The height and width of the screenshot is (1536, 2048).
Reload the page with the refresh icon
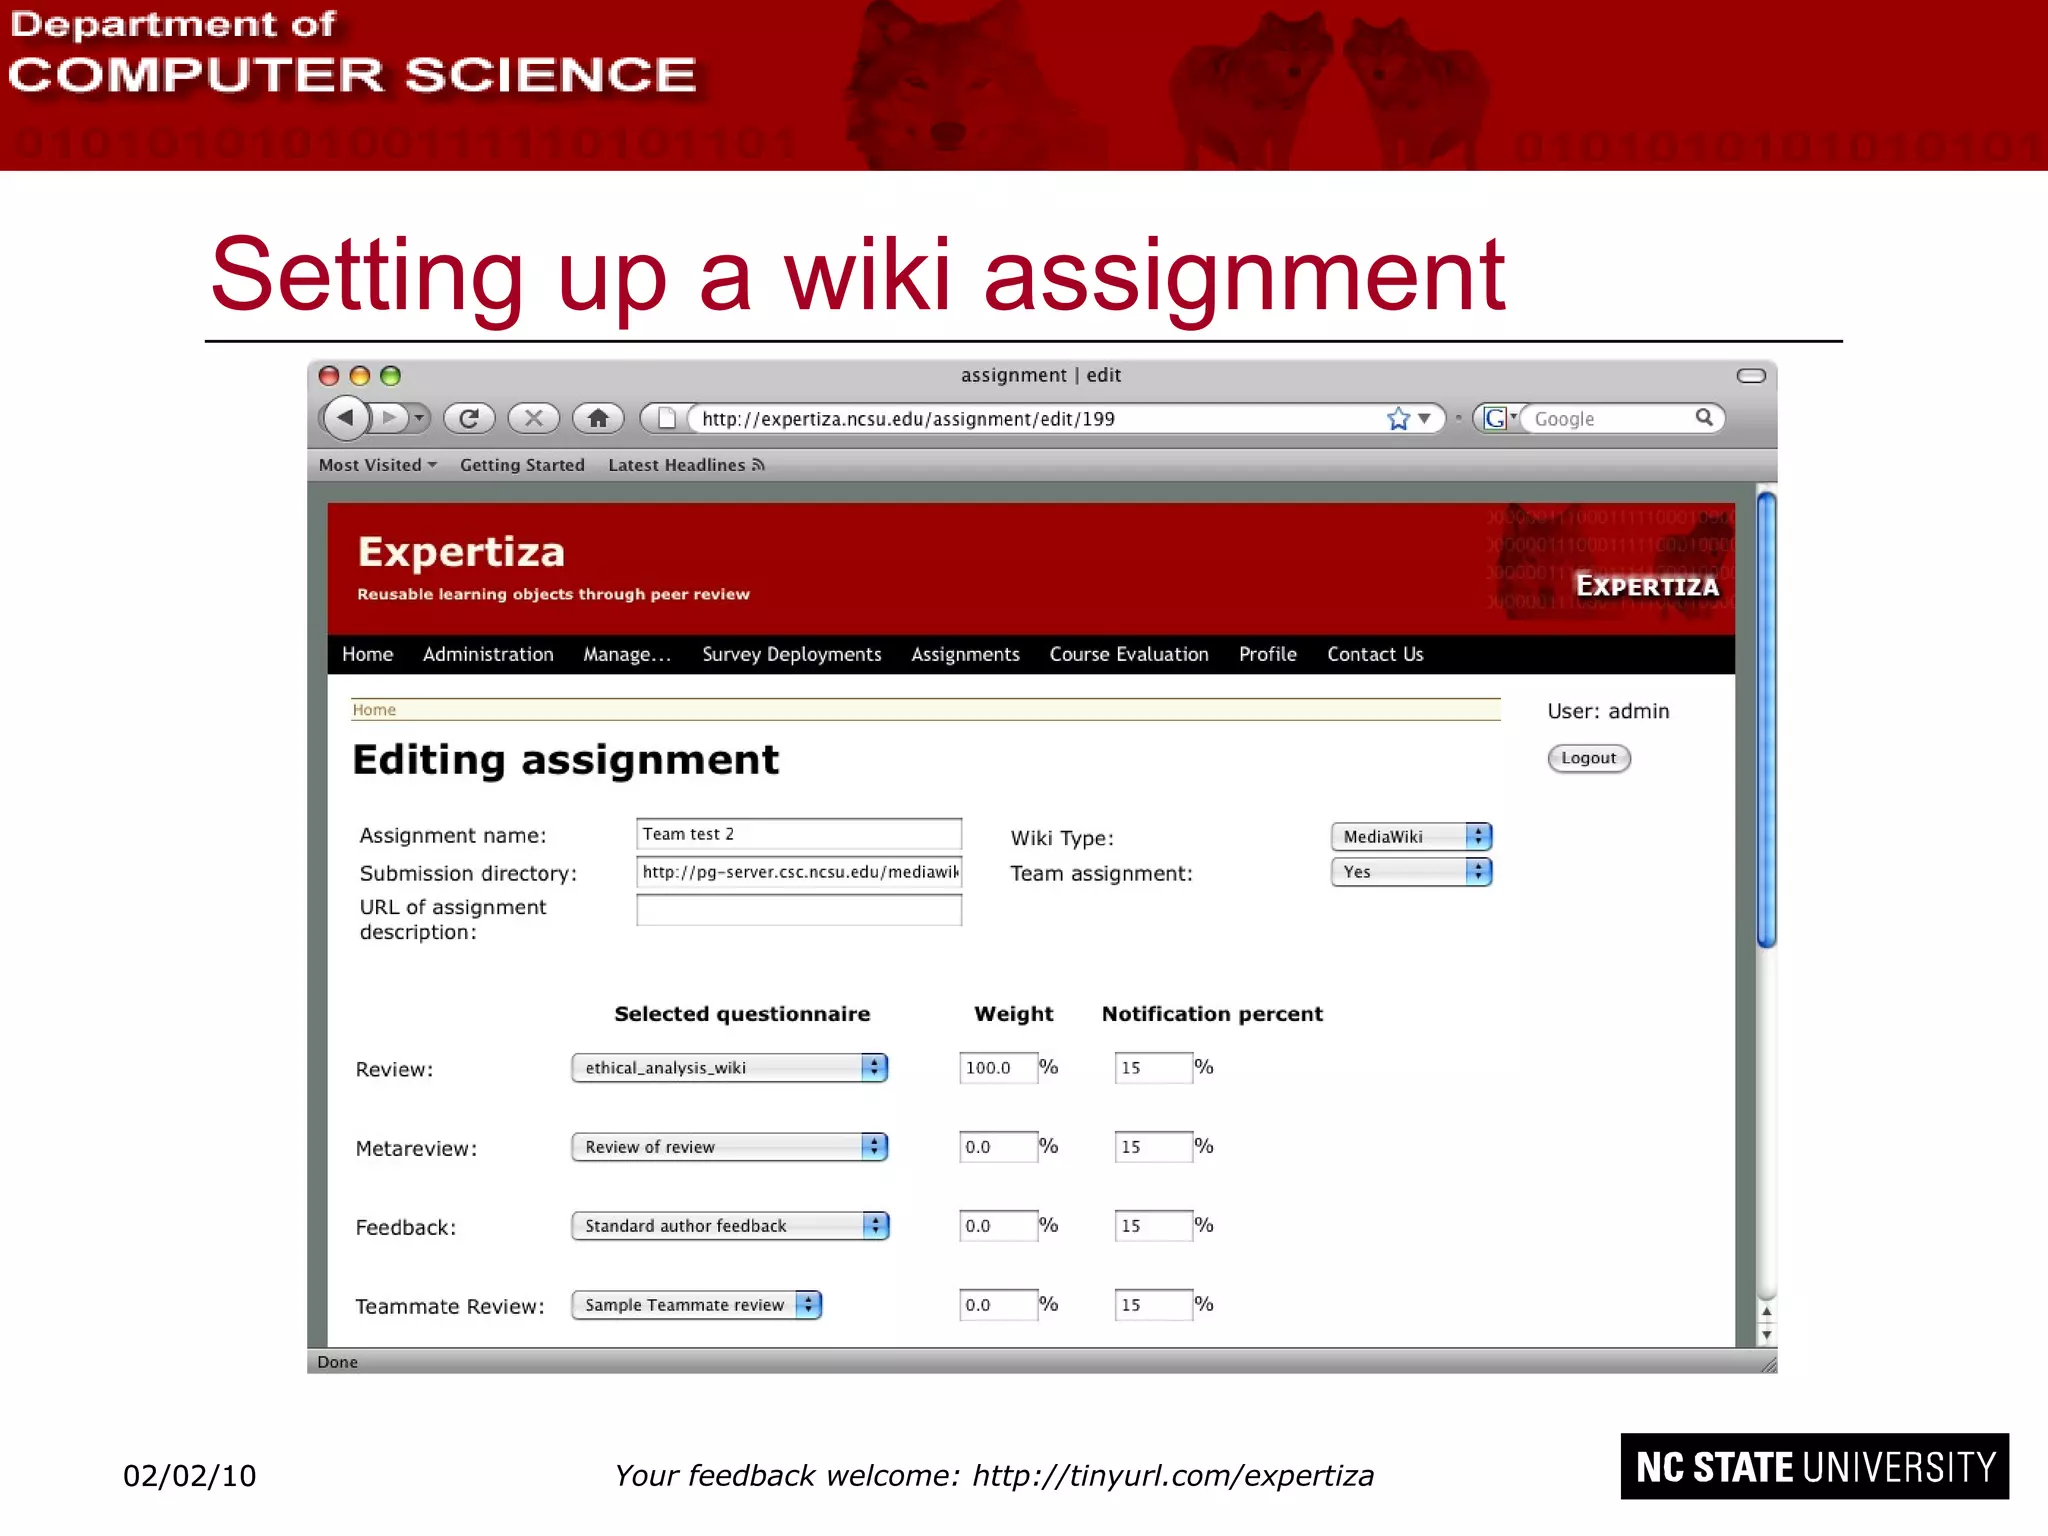(469, 418)
